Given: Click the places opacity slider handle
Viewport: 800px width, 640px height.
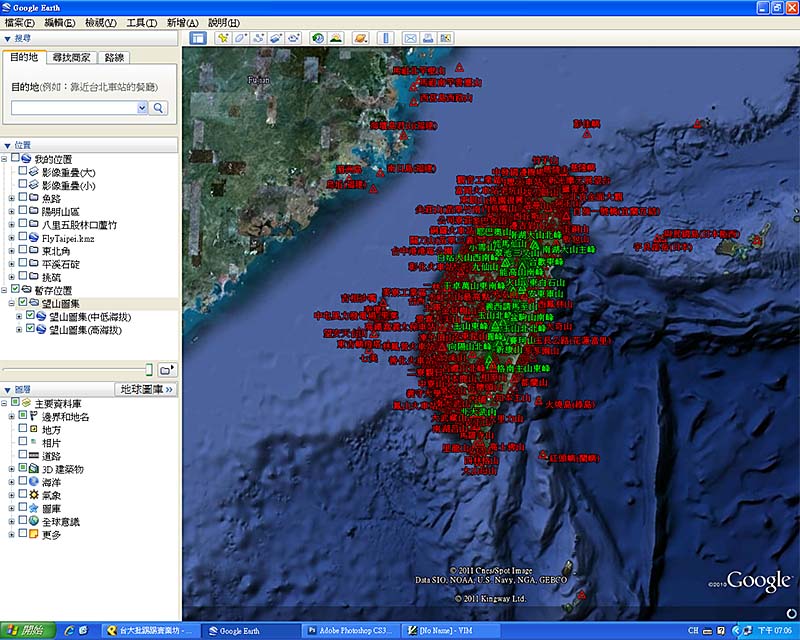Looking at the screenshot, I should pos(149,370).
